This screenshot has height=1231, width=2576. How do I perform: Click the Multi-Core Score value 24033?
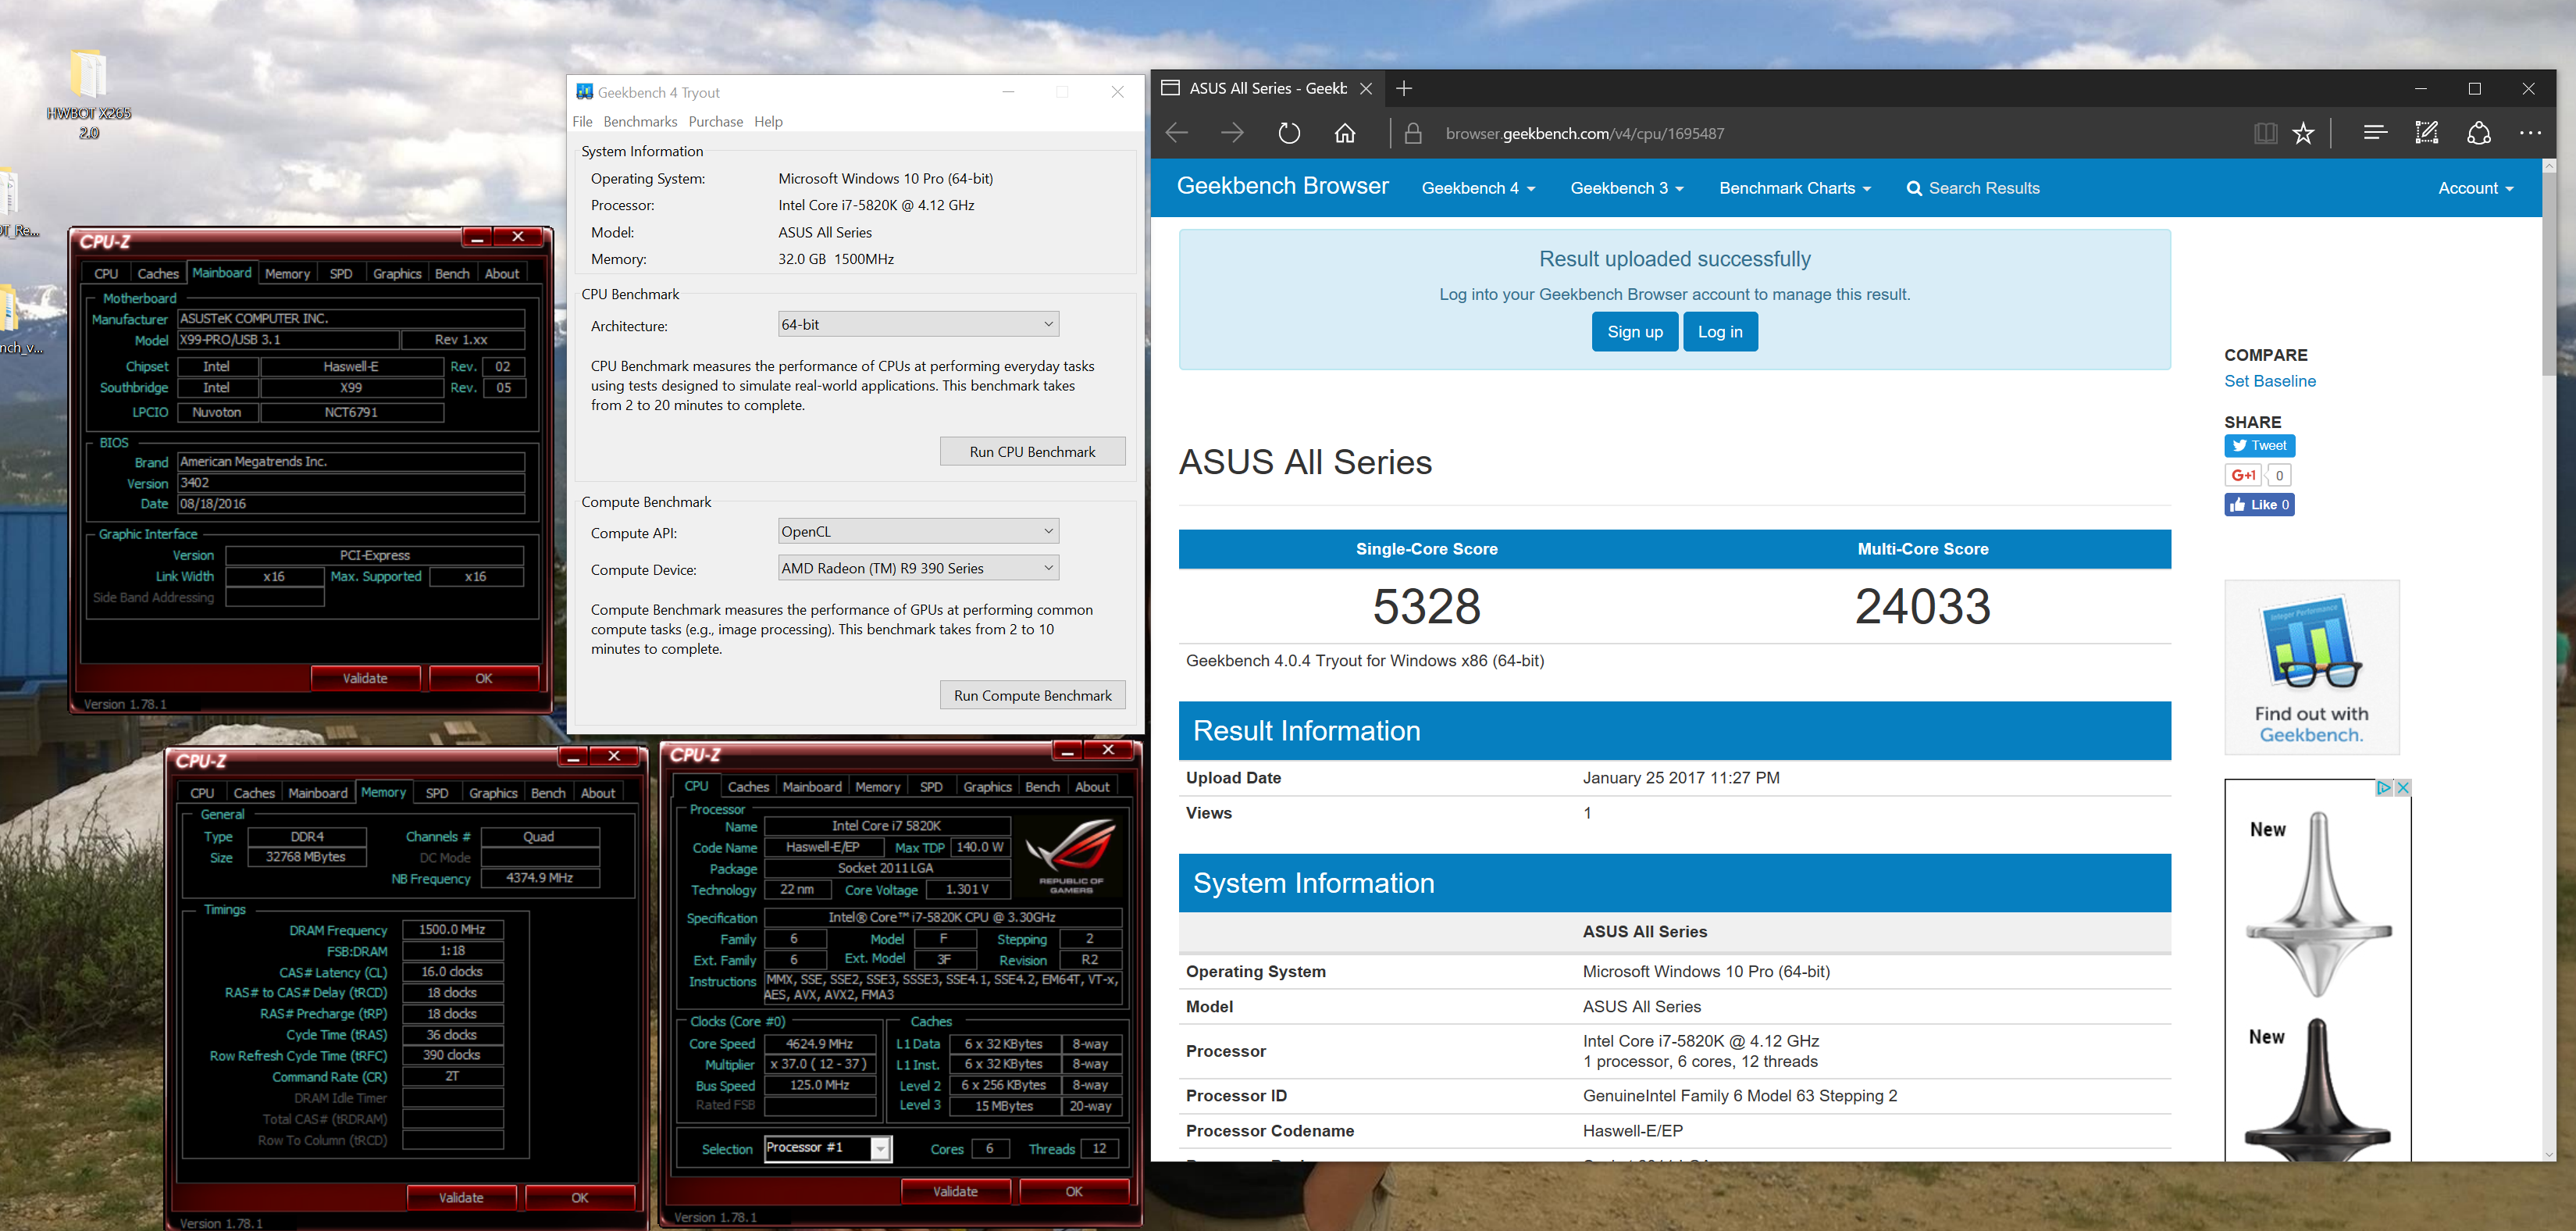(1922, 606)
